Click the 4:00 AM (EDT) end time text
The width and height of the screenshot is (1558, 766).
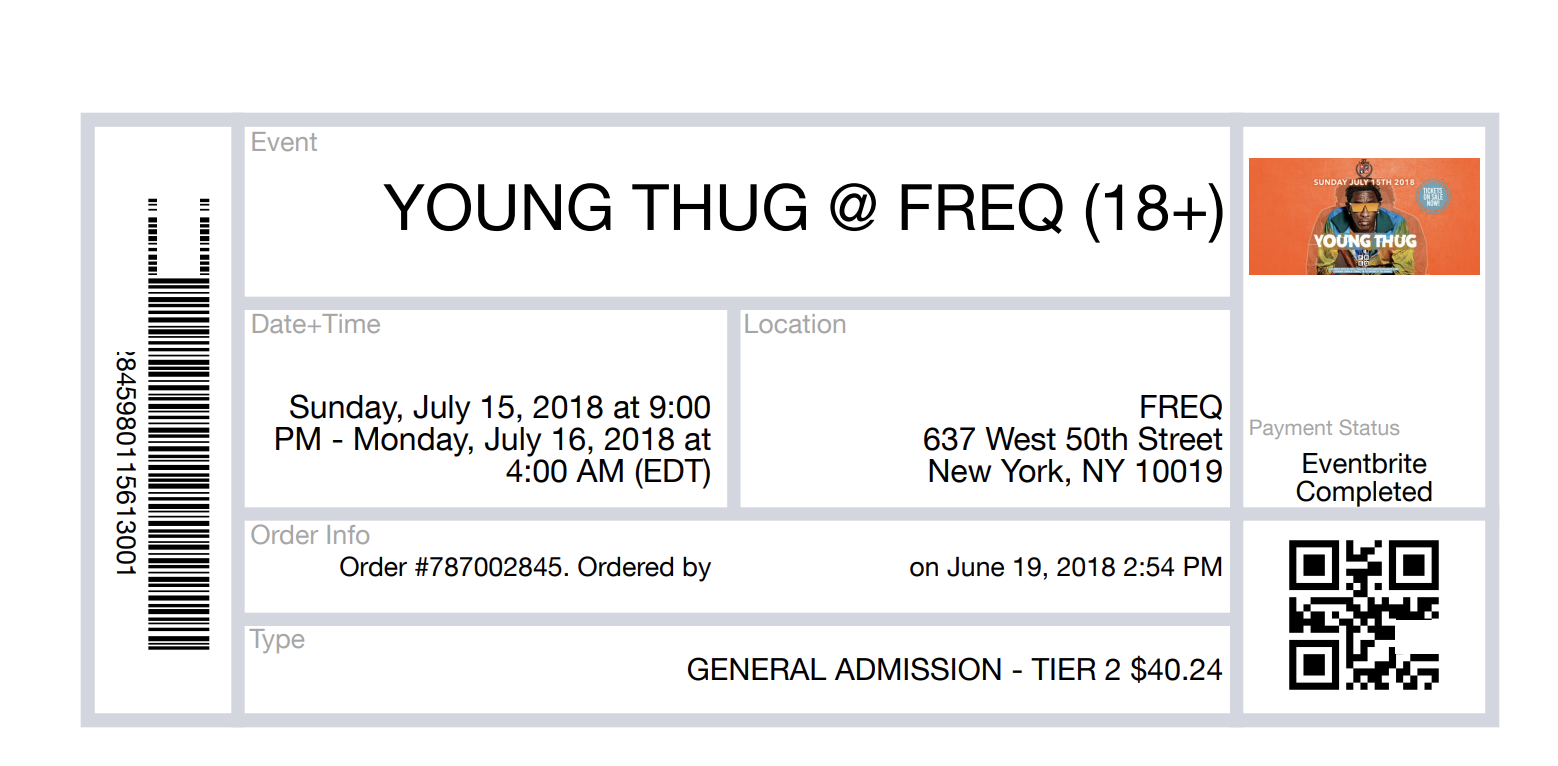[608, 471]
